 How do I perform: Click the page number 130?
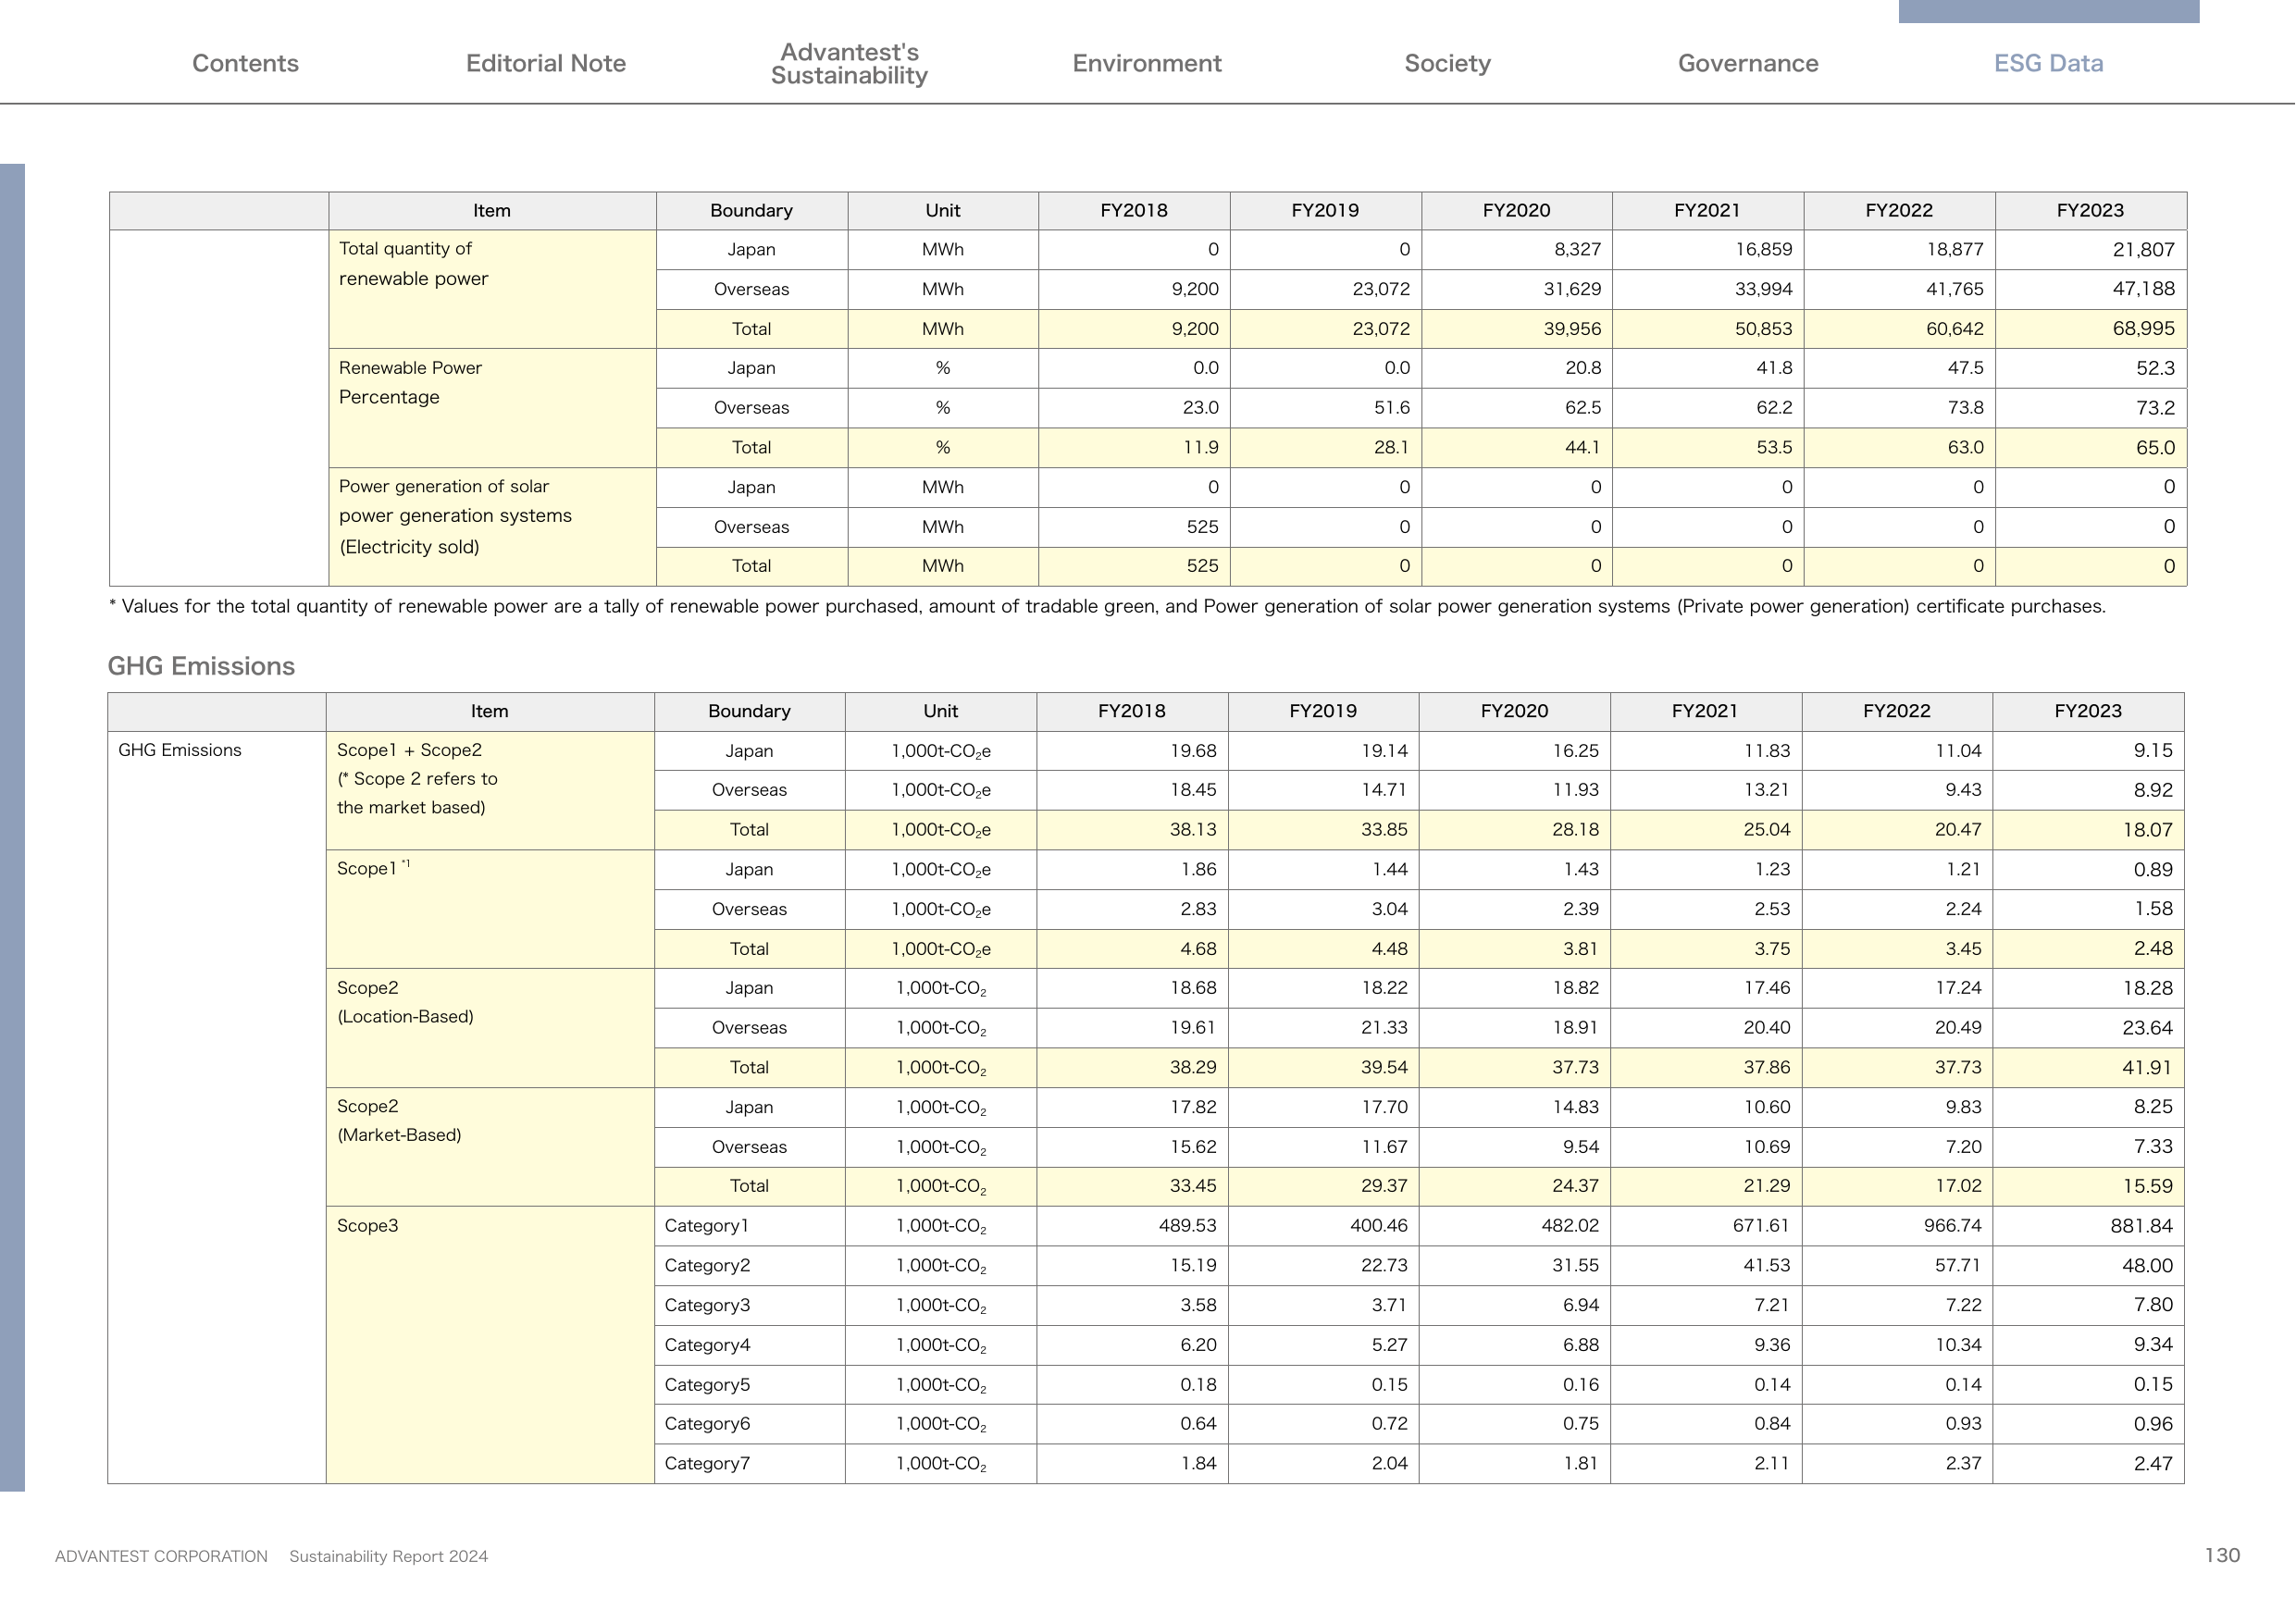[x=2222, y=1556]
